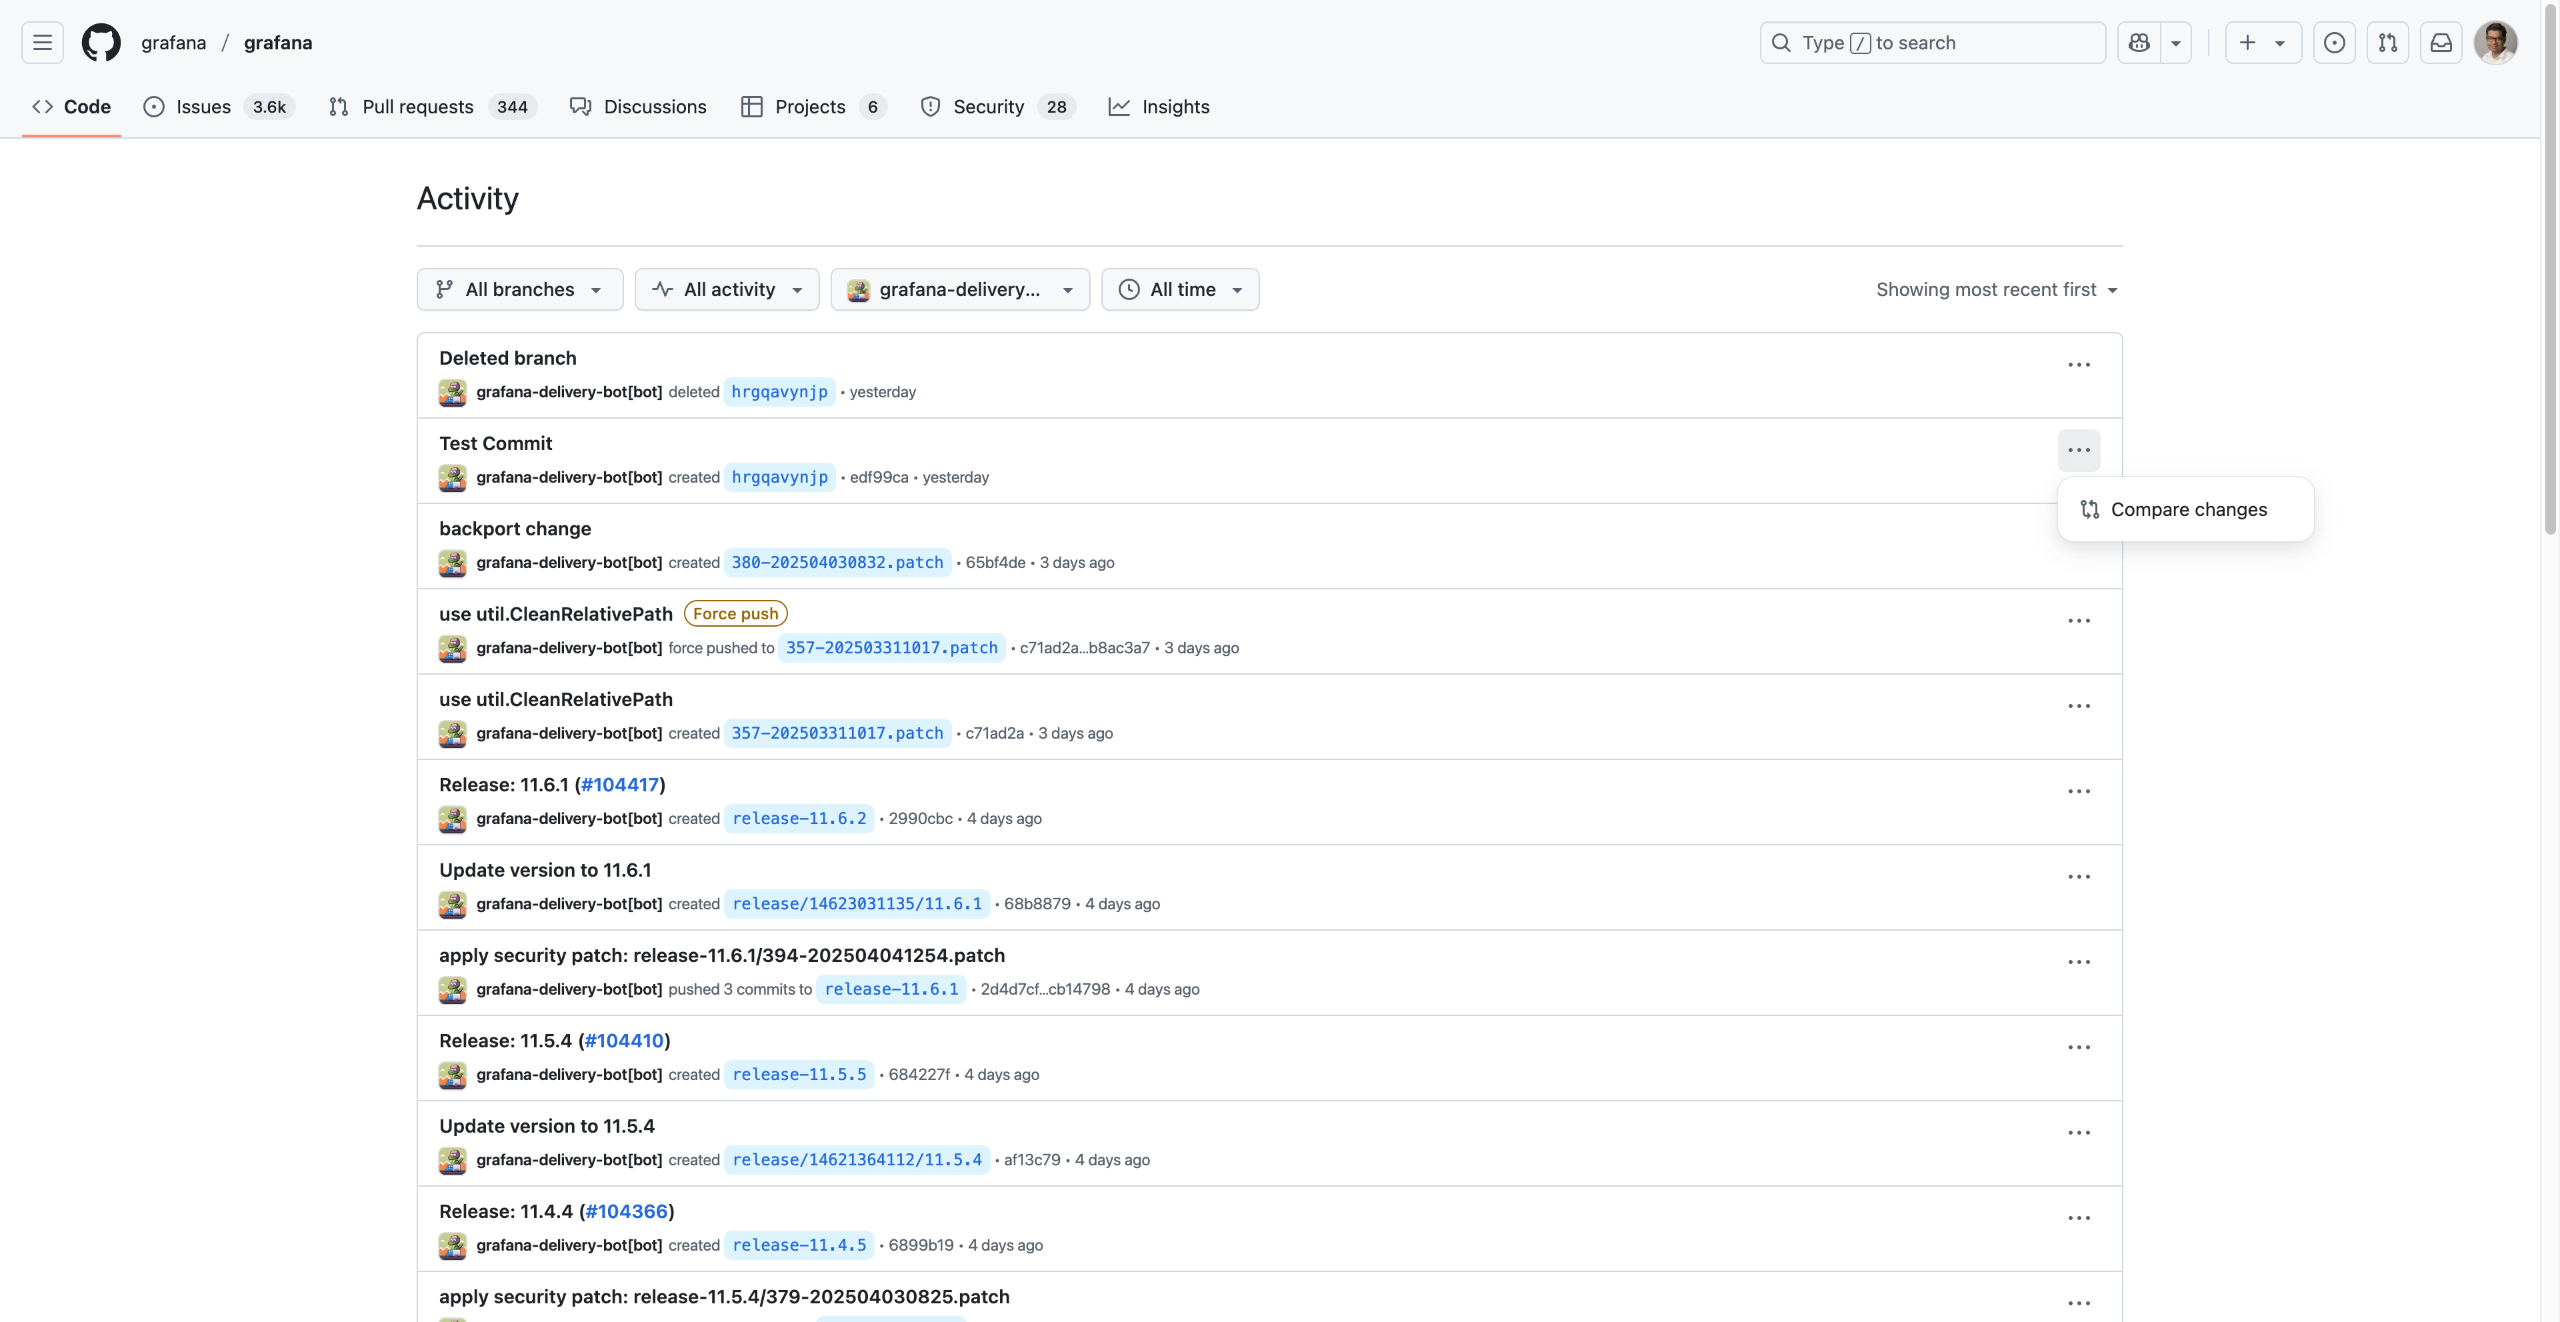Screen dimensions: 2560x1322
Task: Open pull requests icon in top bar
Action: [2388, 43]
